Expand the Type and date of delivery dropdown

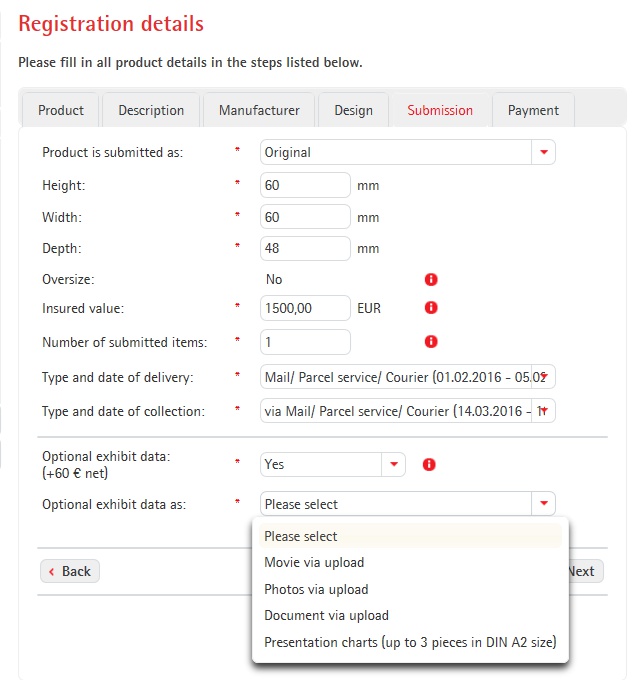point(543,377)
